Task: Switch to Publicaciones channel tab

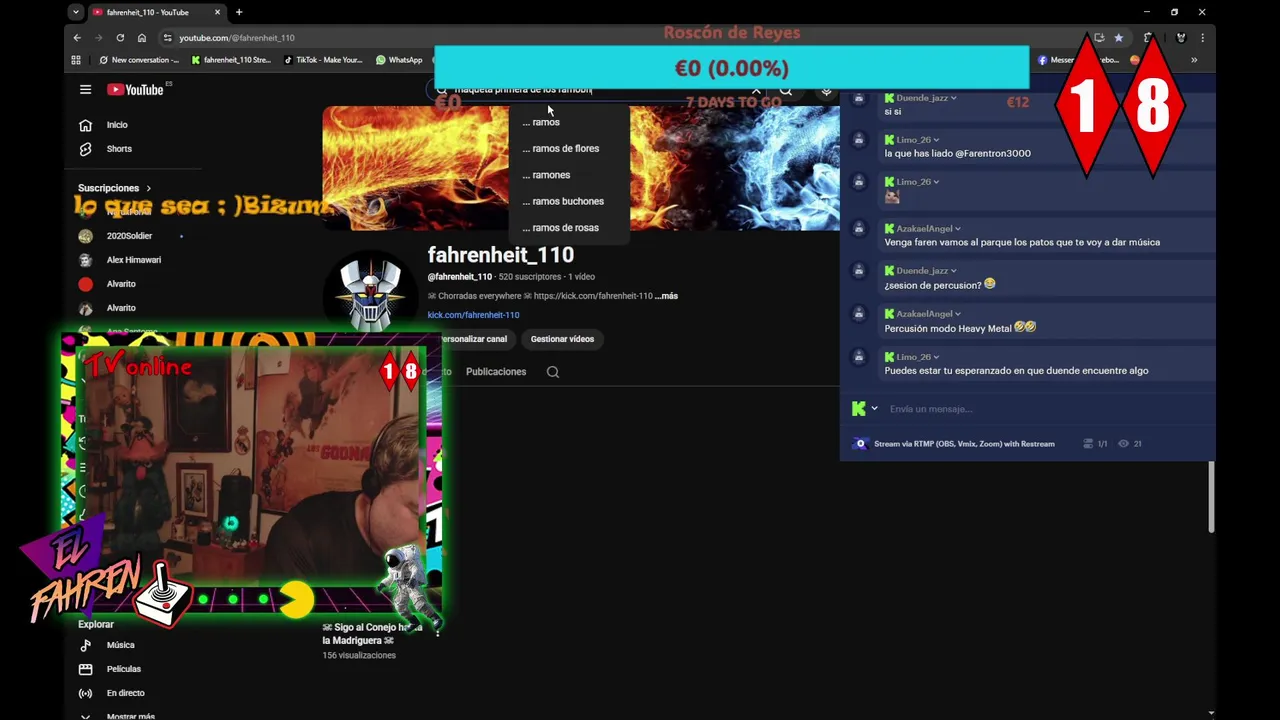Action: pyautogui.click(x=496, y=372)
